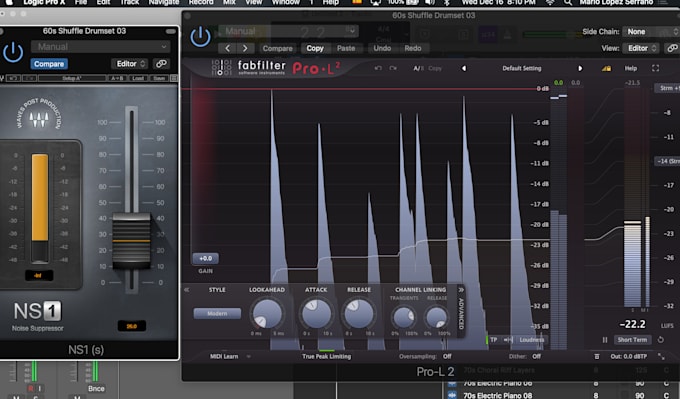This screenshot has height=399, width=680.
Task: Click the +0.0 Gain value box
Action: coord(206,258)
